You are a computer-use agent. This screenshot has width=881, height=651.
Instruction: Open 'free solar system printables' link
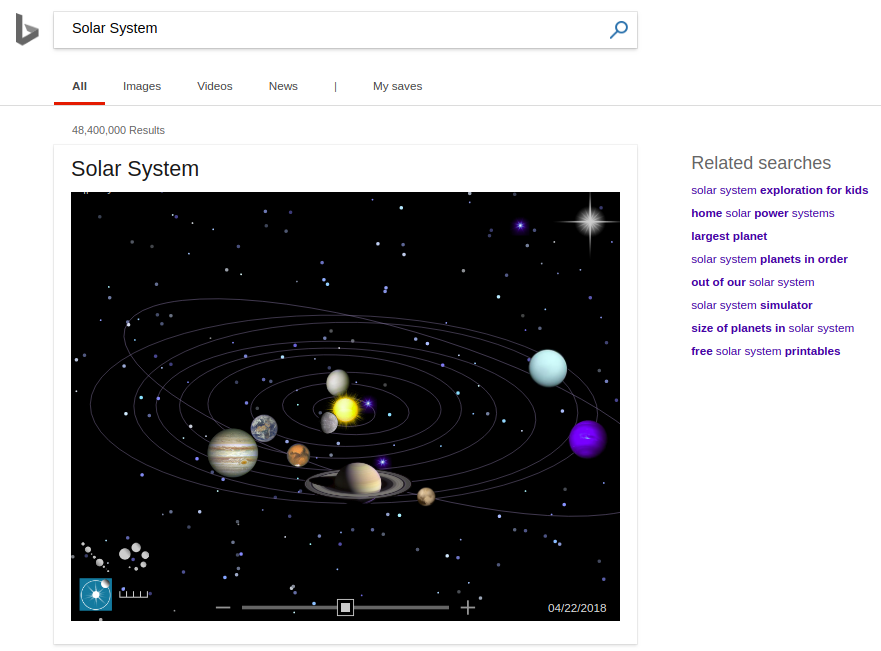(765, 351)
